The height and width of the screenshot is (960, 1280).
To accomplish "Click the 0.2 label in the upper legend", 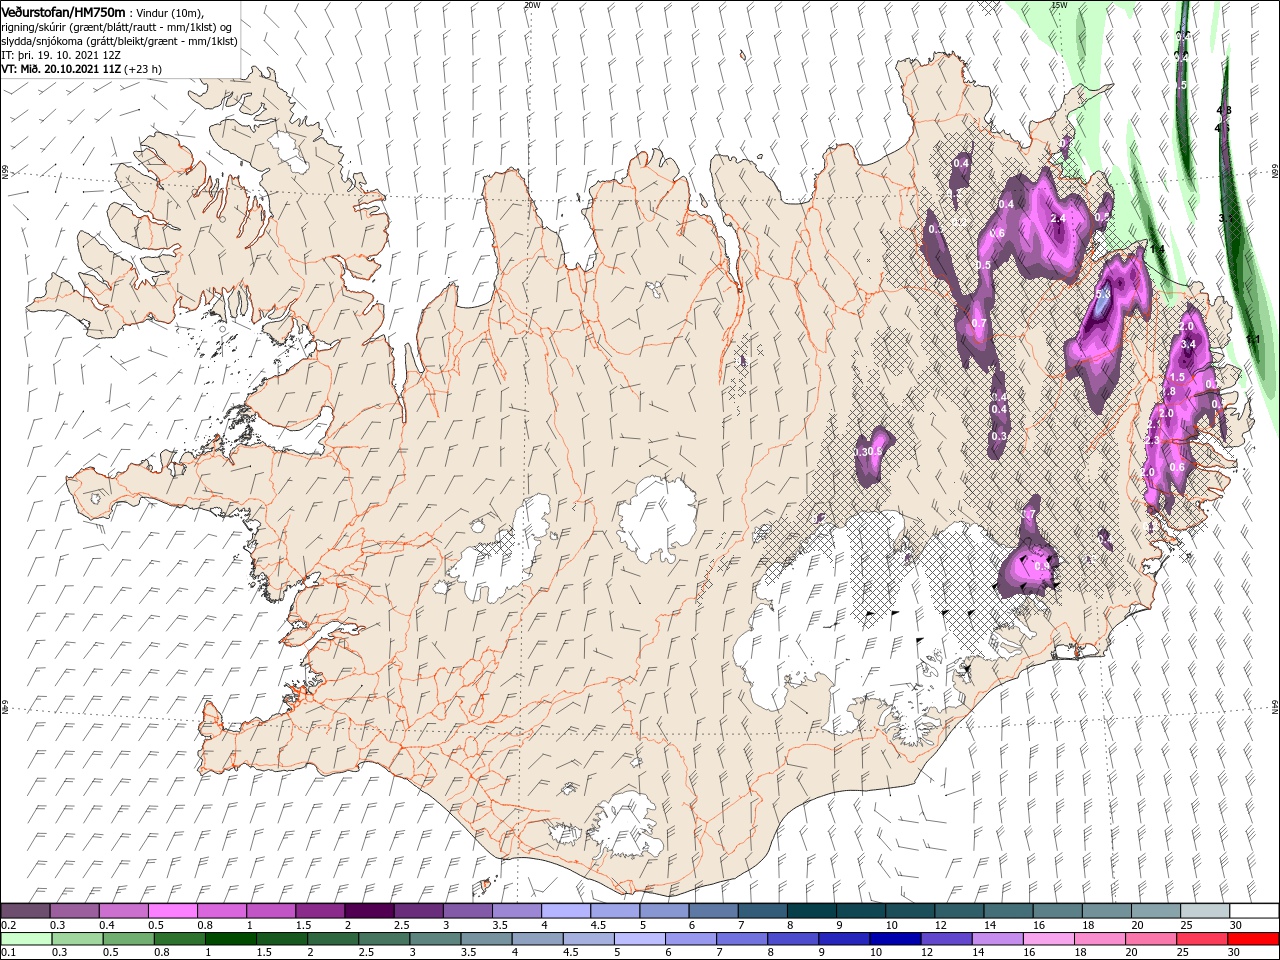I will tap(8, 926).
